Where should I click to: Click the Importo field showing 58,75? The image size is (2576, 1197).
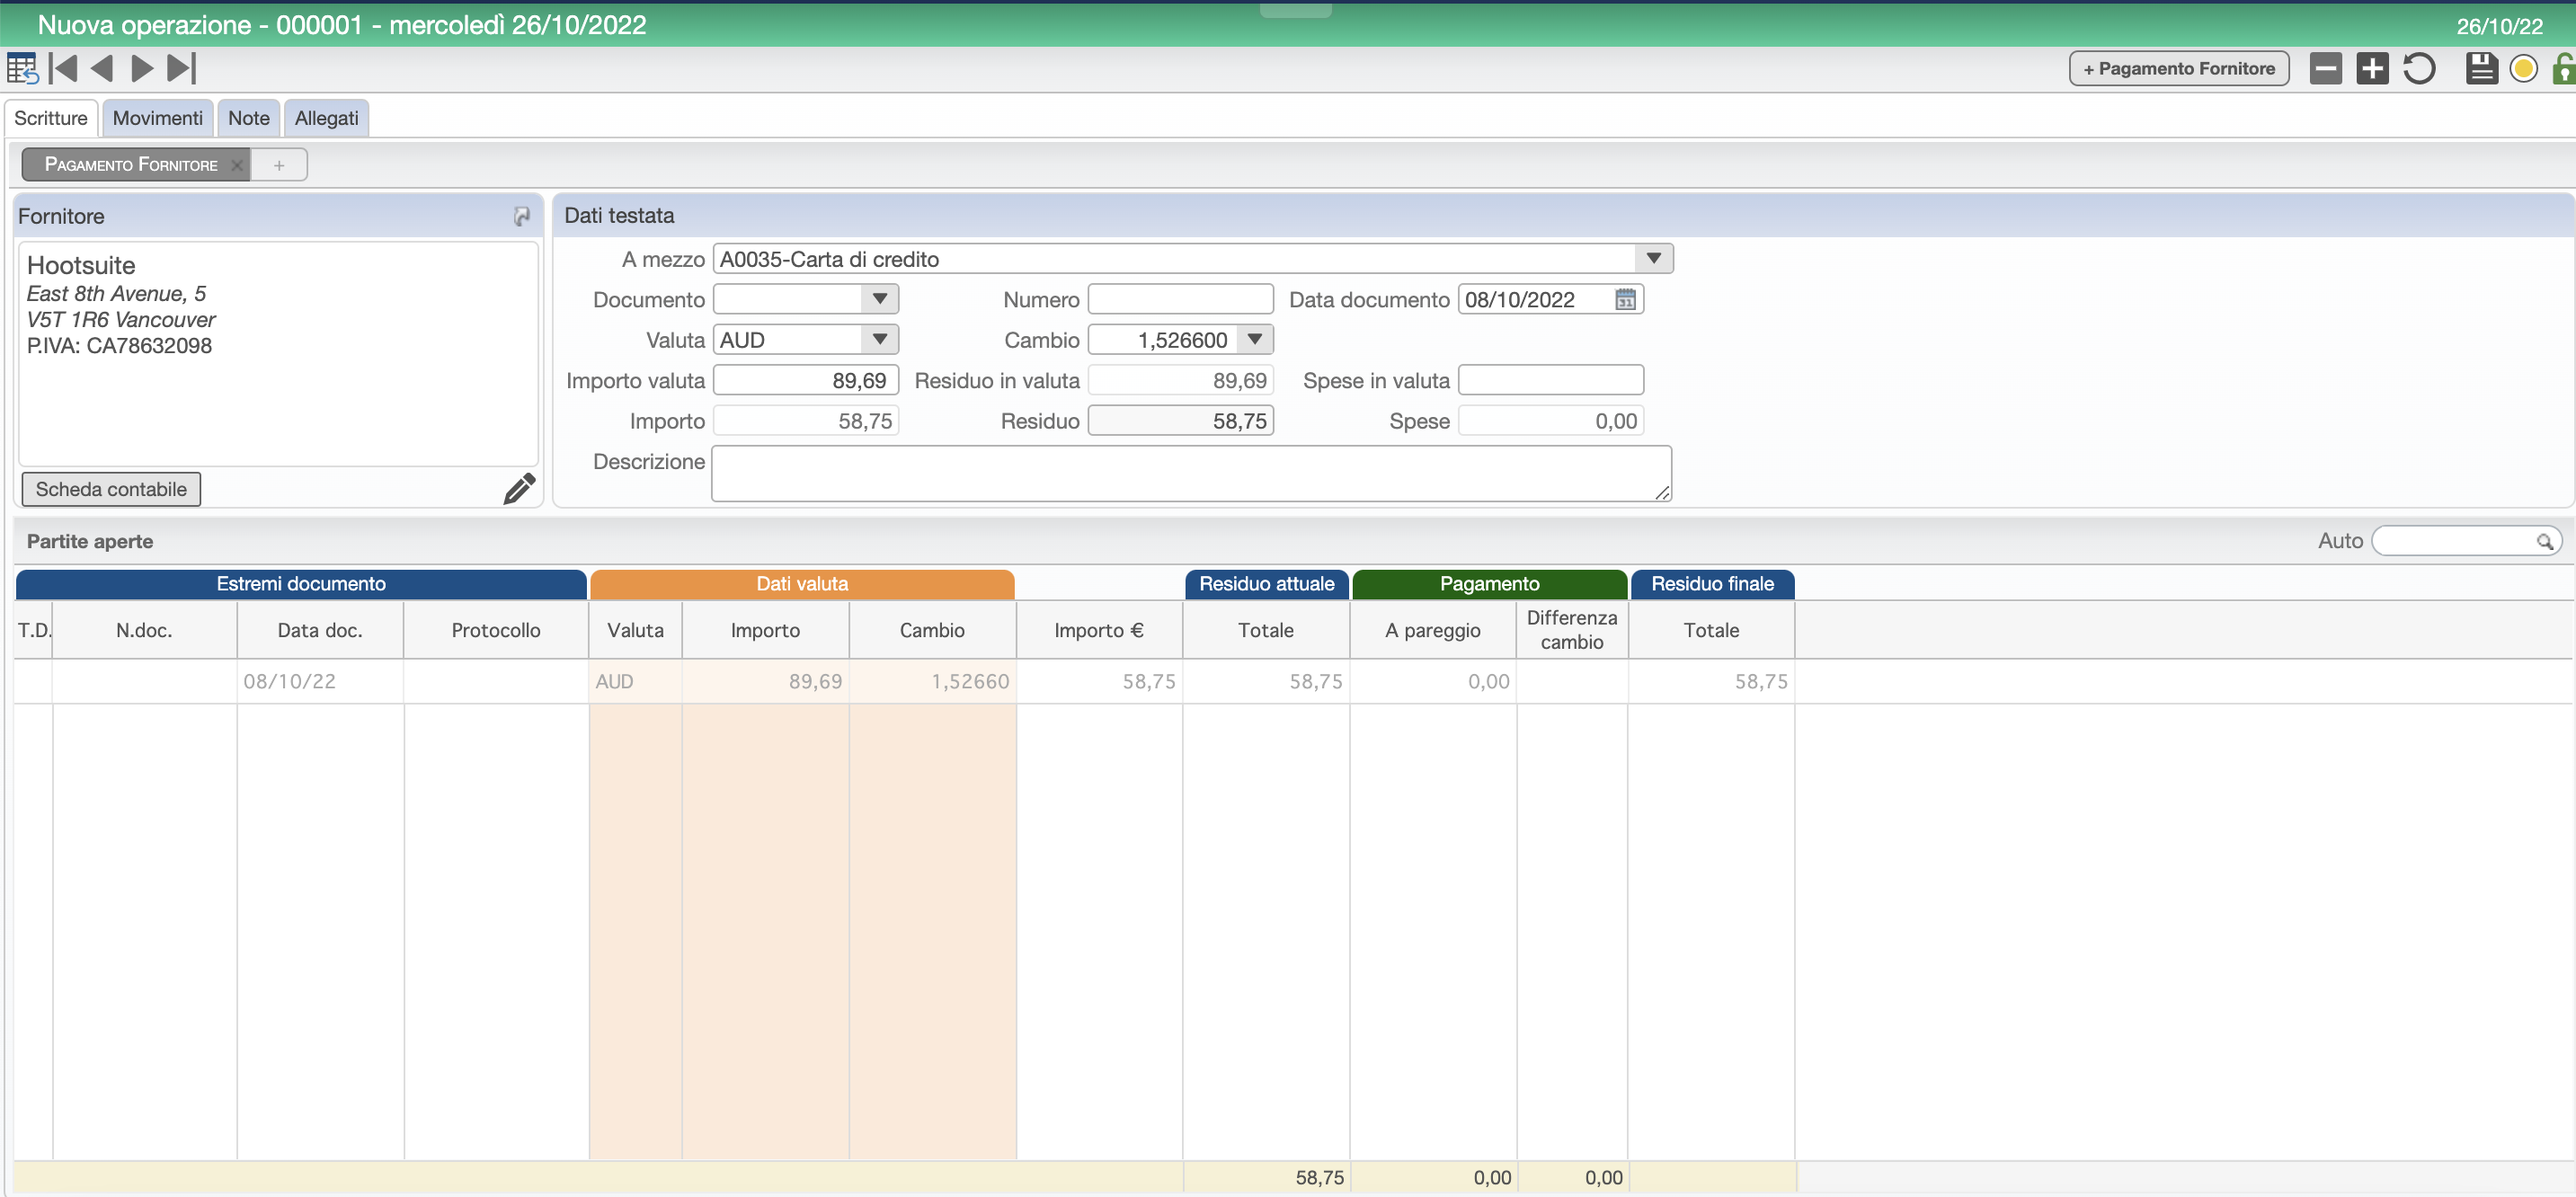[x=805, y=421]
